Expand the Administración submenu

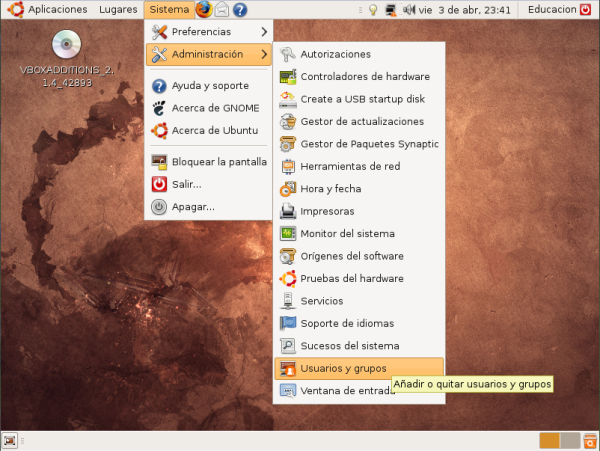(208, 54)
